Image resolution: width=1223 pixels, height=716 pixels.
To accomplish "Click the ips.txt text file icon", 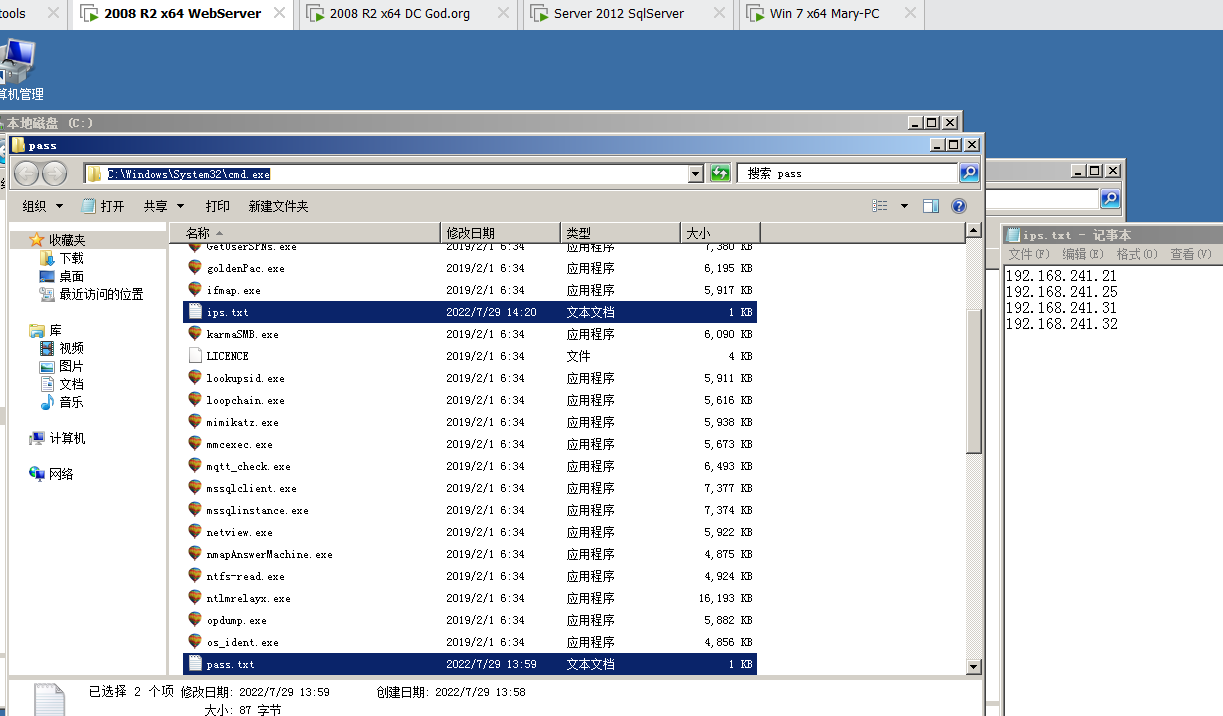I will click(x=195, y=312).
